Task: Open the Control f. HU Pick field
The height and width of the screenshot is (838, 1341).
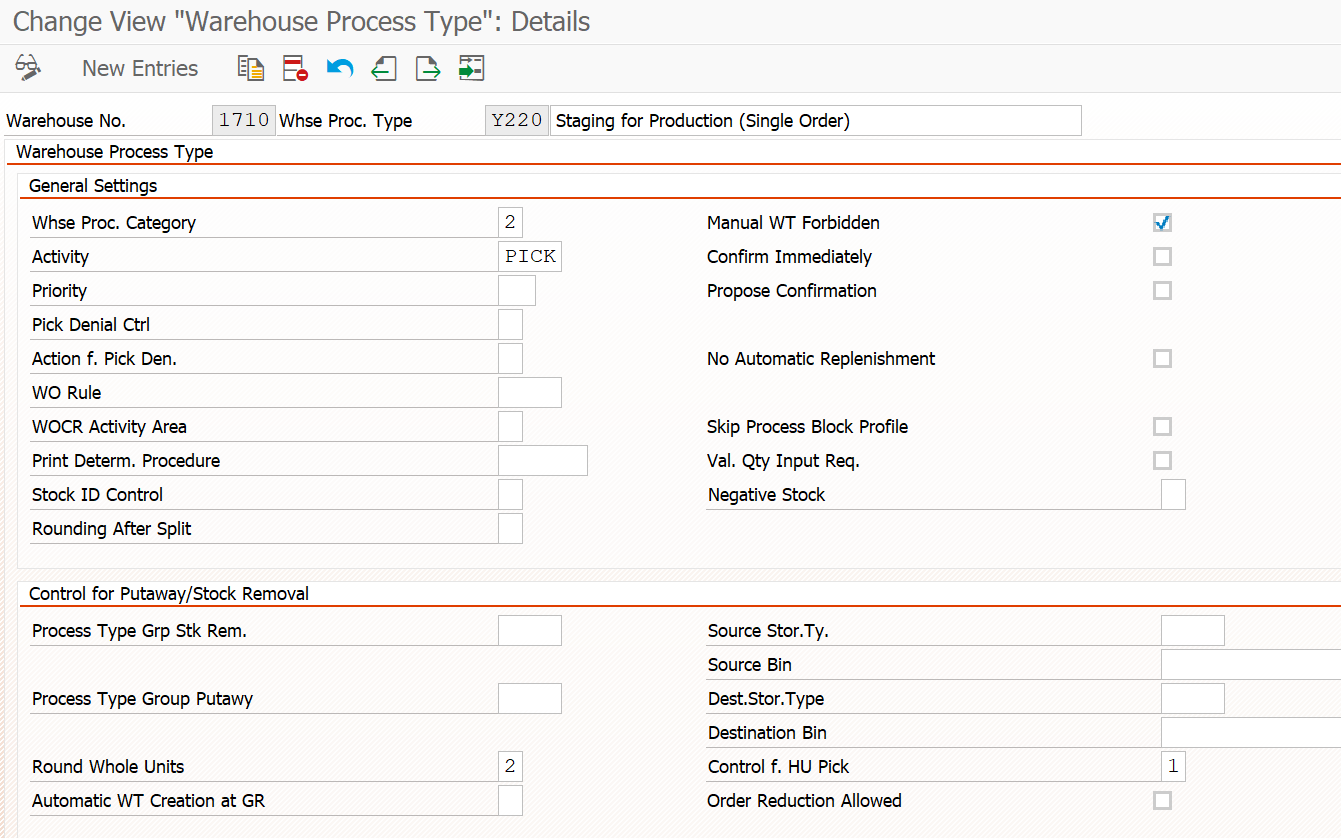Action: pos(1173,766)
